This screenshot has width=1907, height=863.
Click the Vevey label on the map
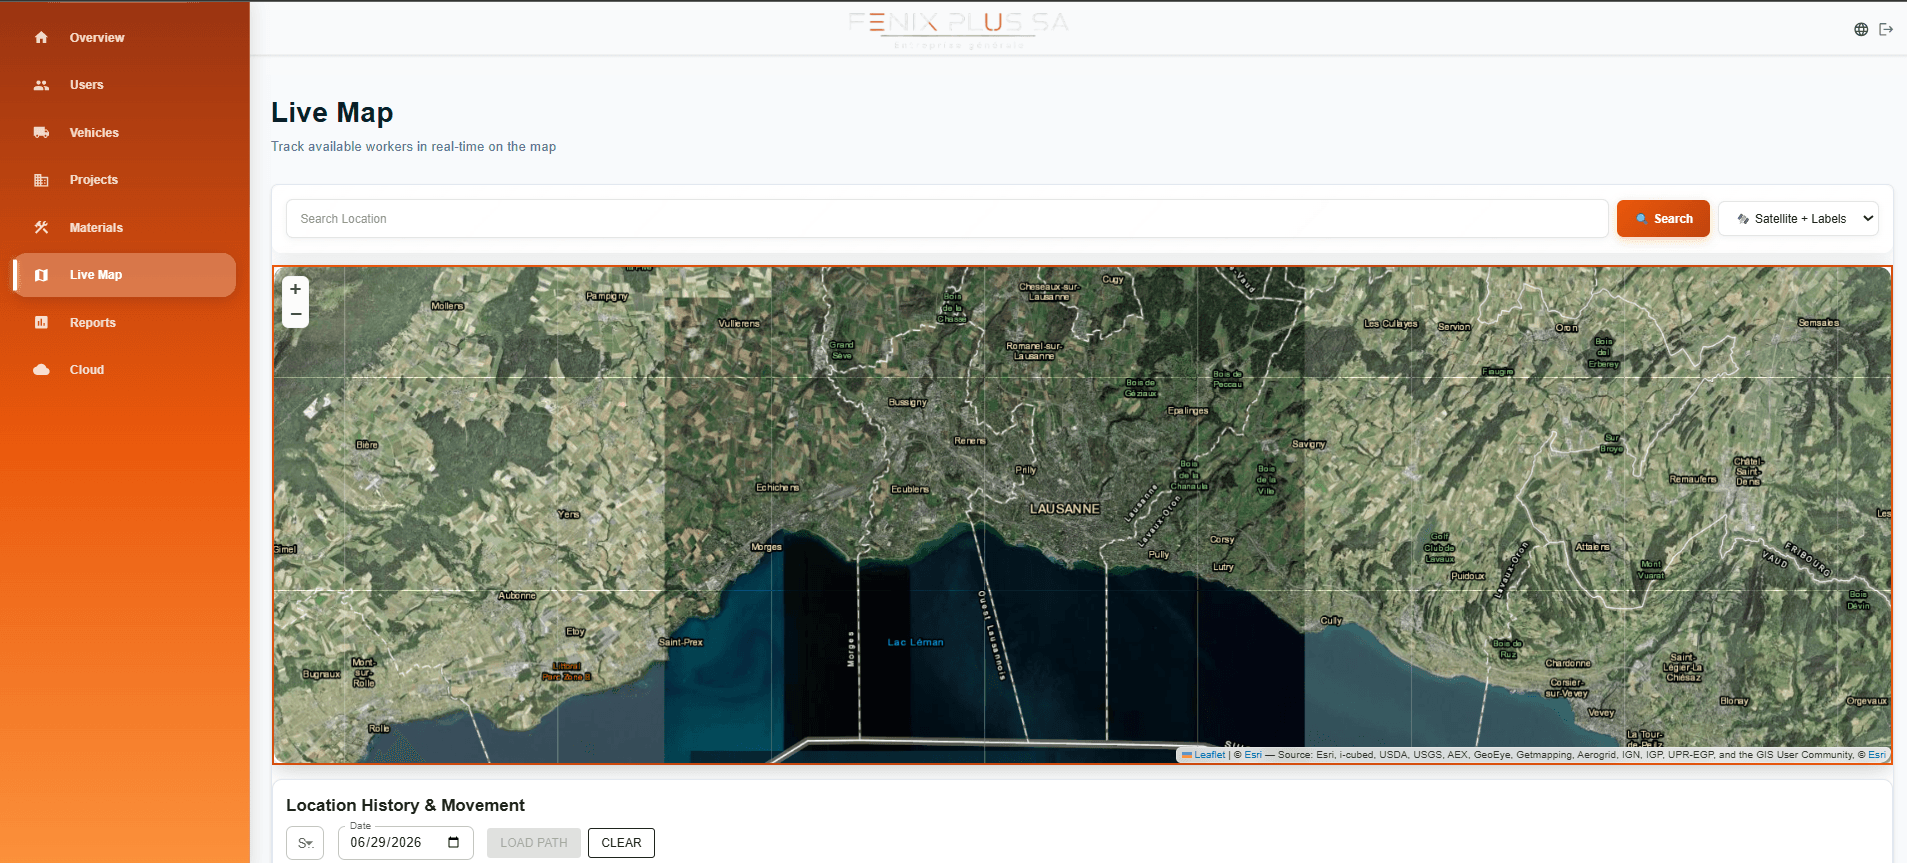click(x=1601, y=713)
